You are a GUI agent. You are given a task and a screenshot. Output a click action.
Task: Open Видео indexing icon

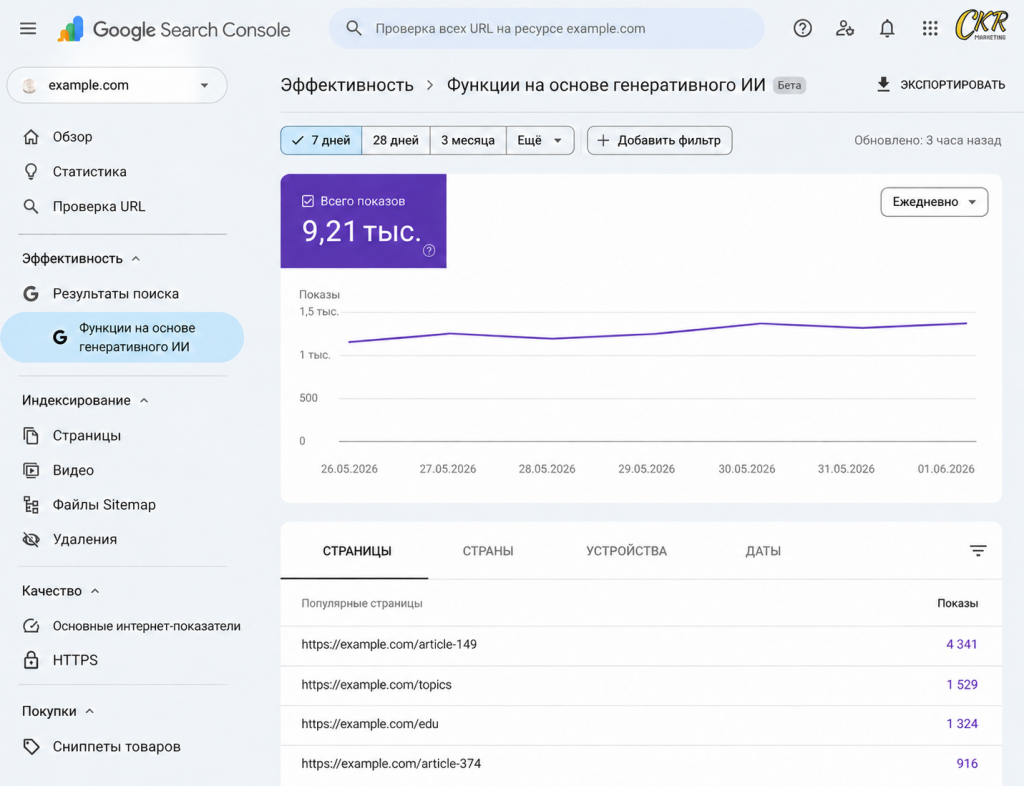tap(31, 470)
